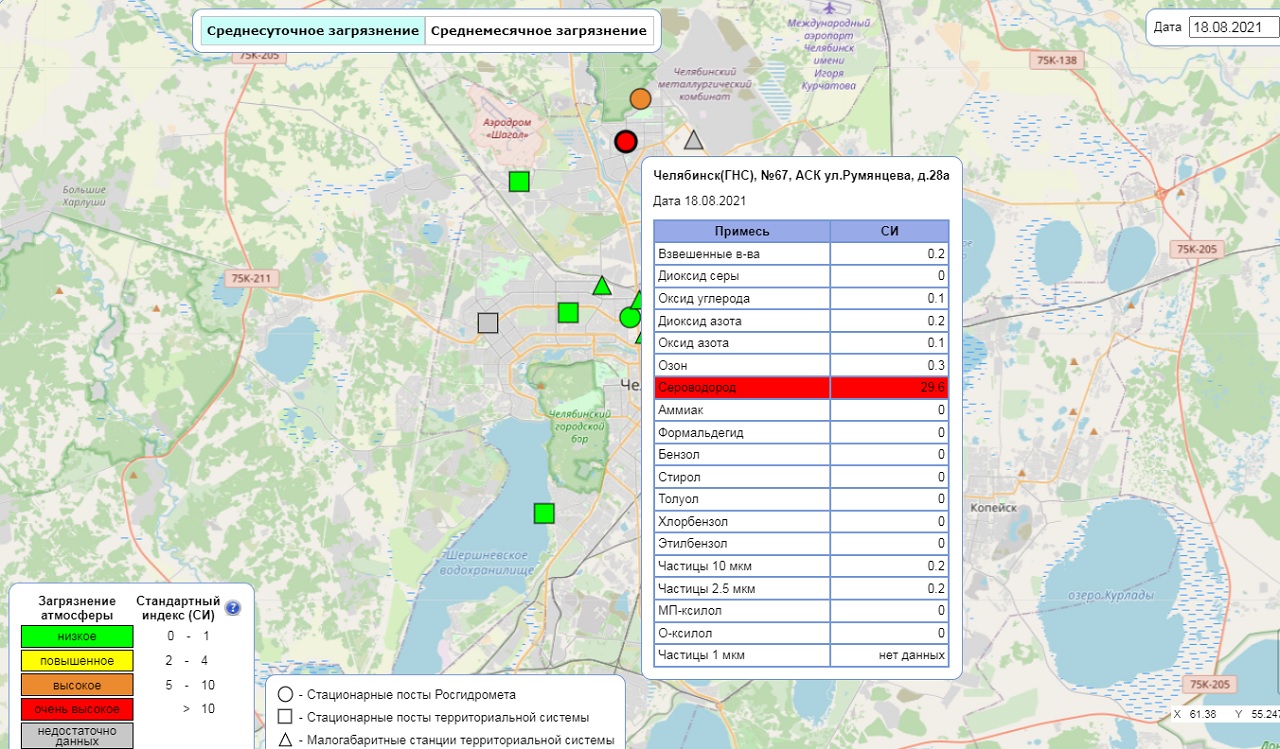The width and height of the screenshot is (1280, 749).
Task: Click the gray 'недостаточно данных' legend swatch
Action: point(77,735)
